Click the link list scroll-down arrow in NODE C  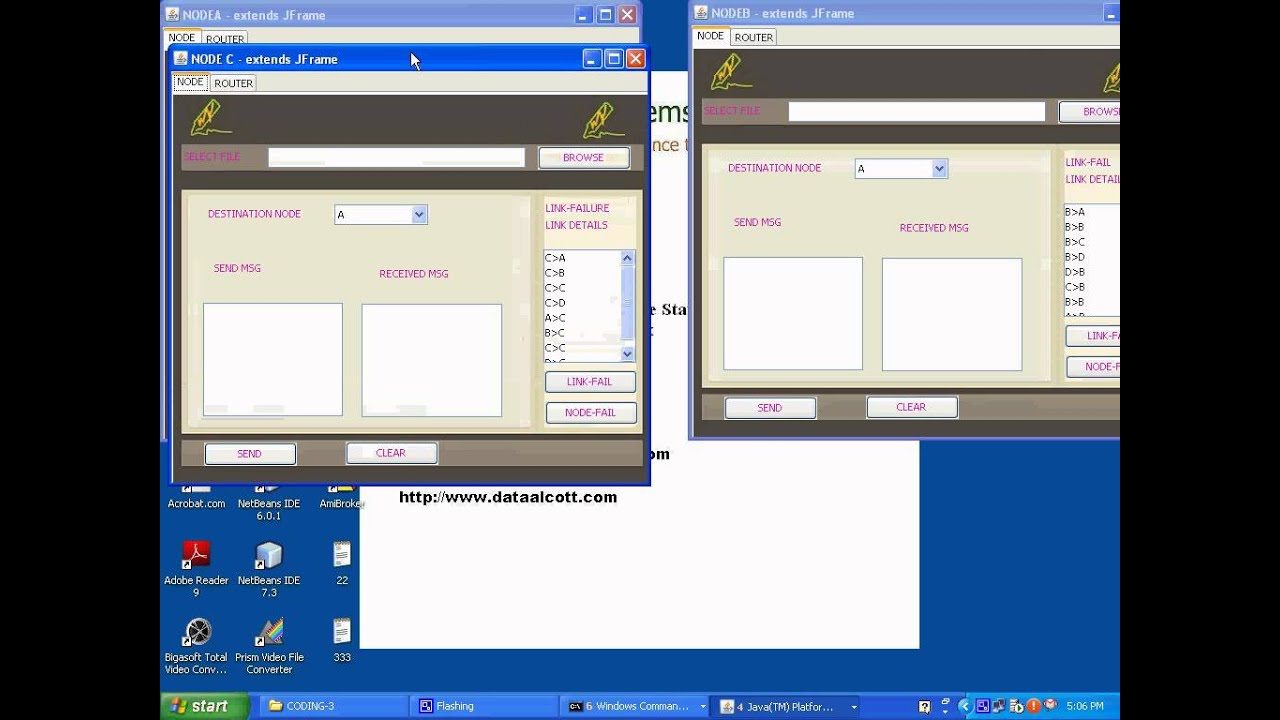coord(628,354)
